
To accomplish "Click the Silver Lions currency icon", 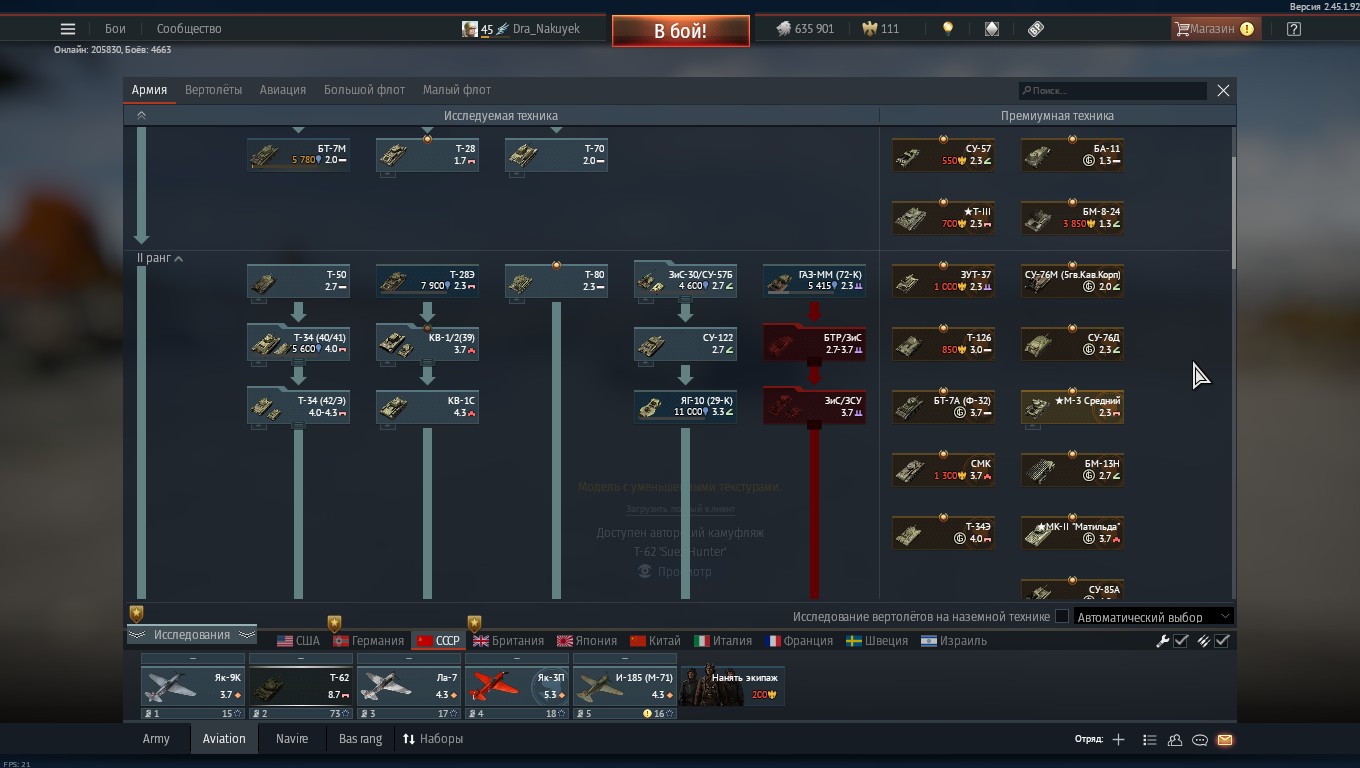I will coord(783,29).
